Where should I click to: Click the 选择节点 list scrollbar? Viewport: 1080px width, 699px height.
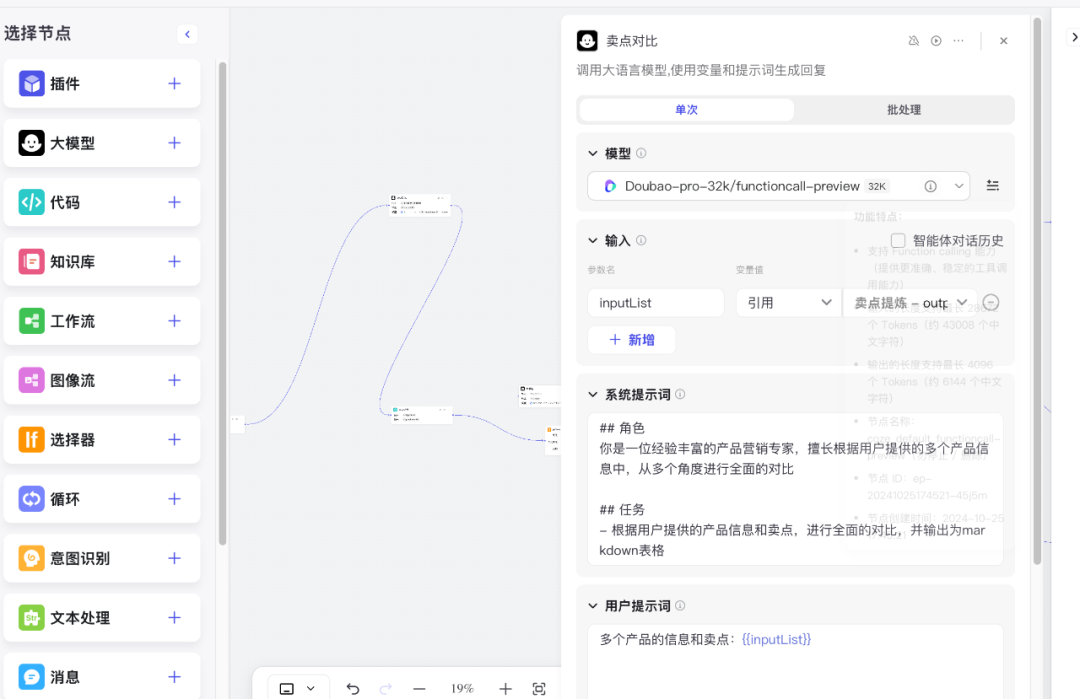click(222, 303)
